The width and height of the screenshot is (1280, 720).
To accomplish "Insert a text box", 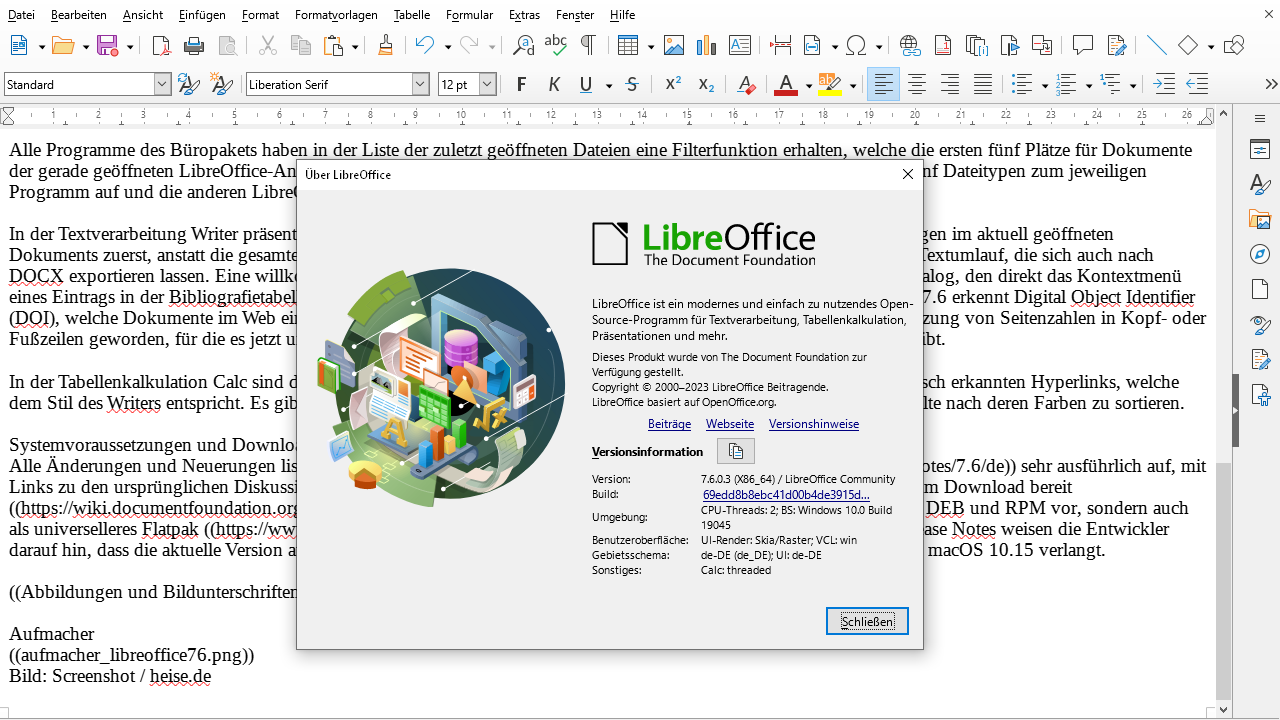I will click(740, 45).
